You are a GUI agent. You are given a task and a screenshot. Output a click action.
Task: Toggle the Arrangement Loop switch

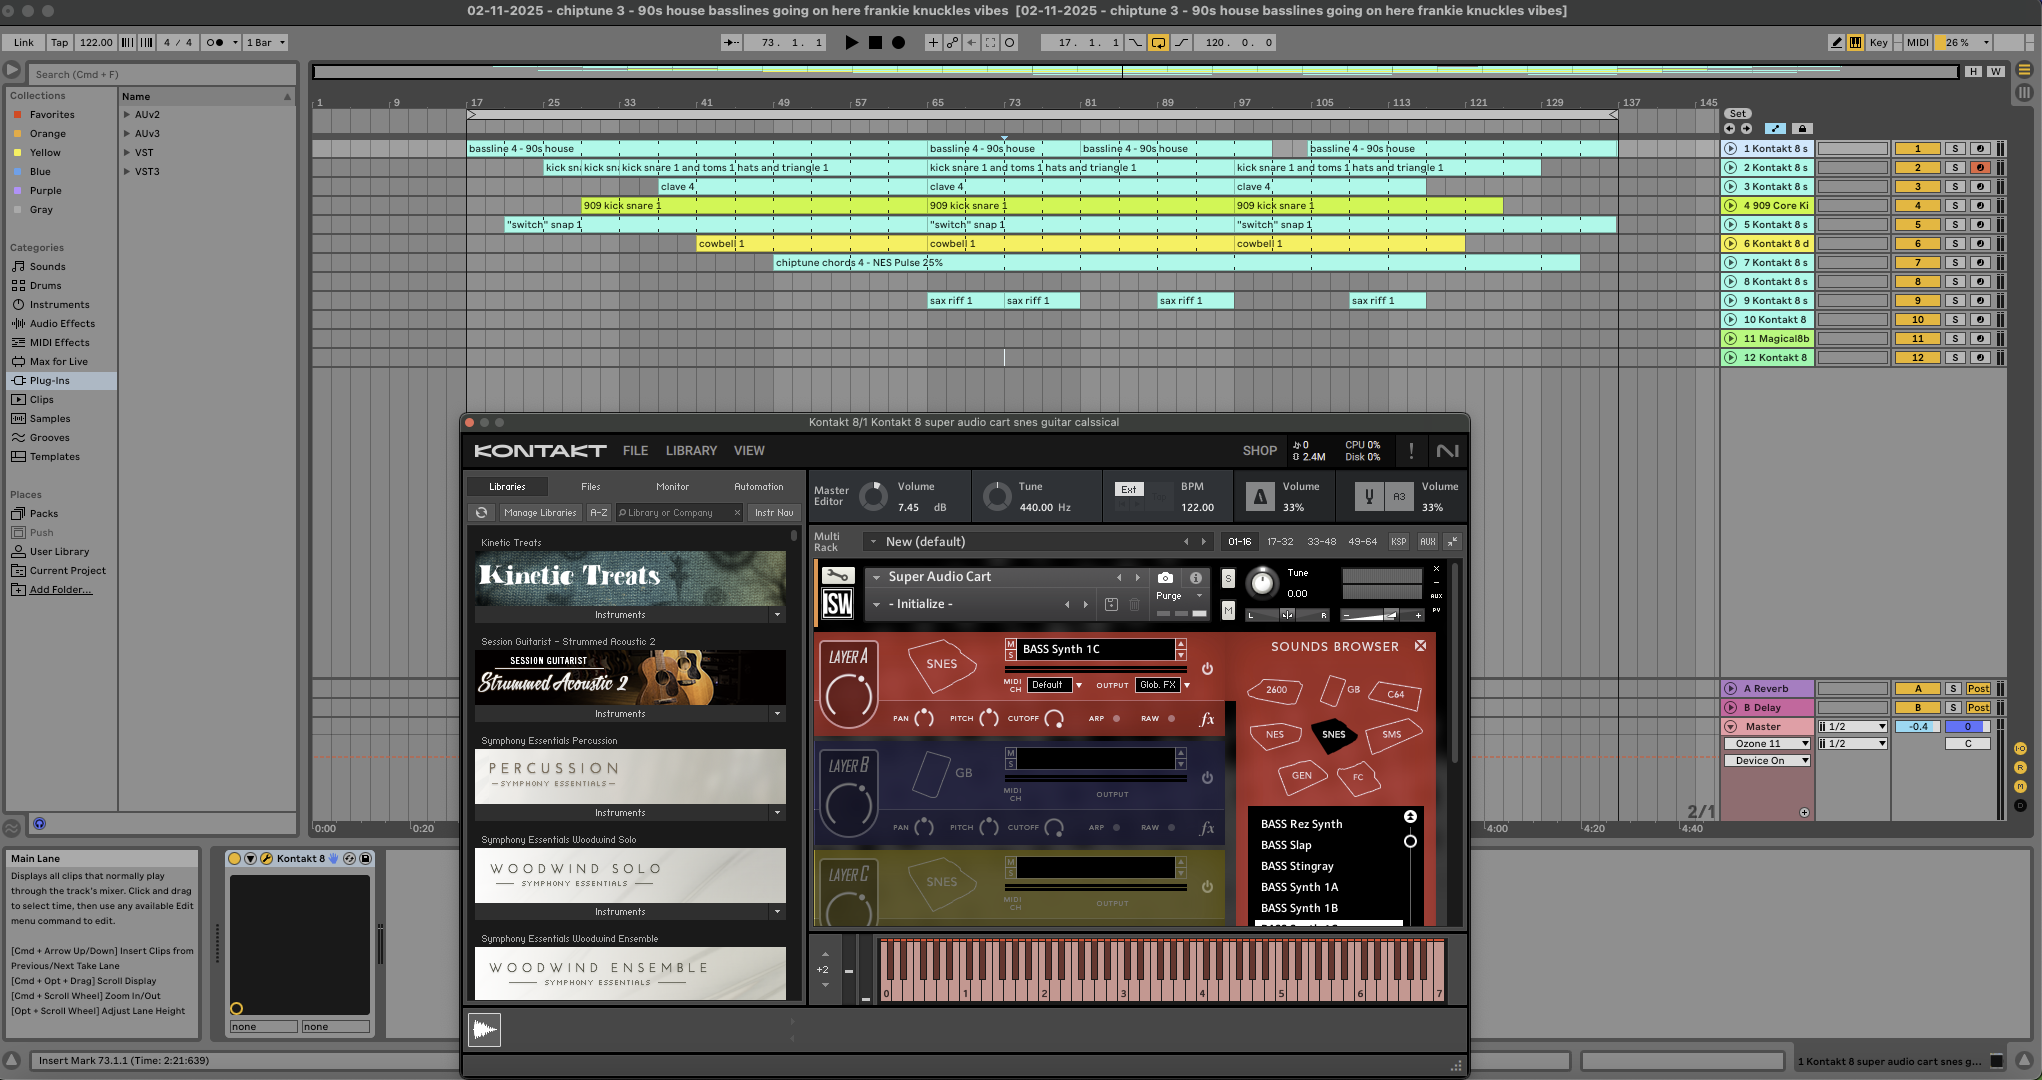(x=1158, y=42)
